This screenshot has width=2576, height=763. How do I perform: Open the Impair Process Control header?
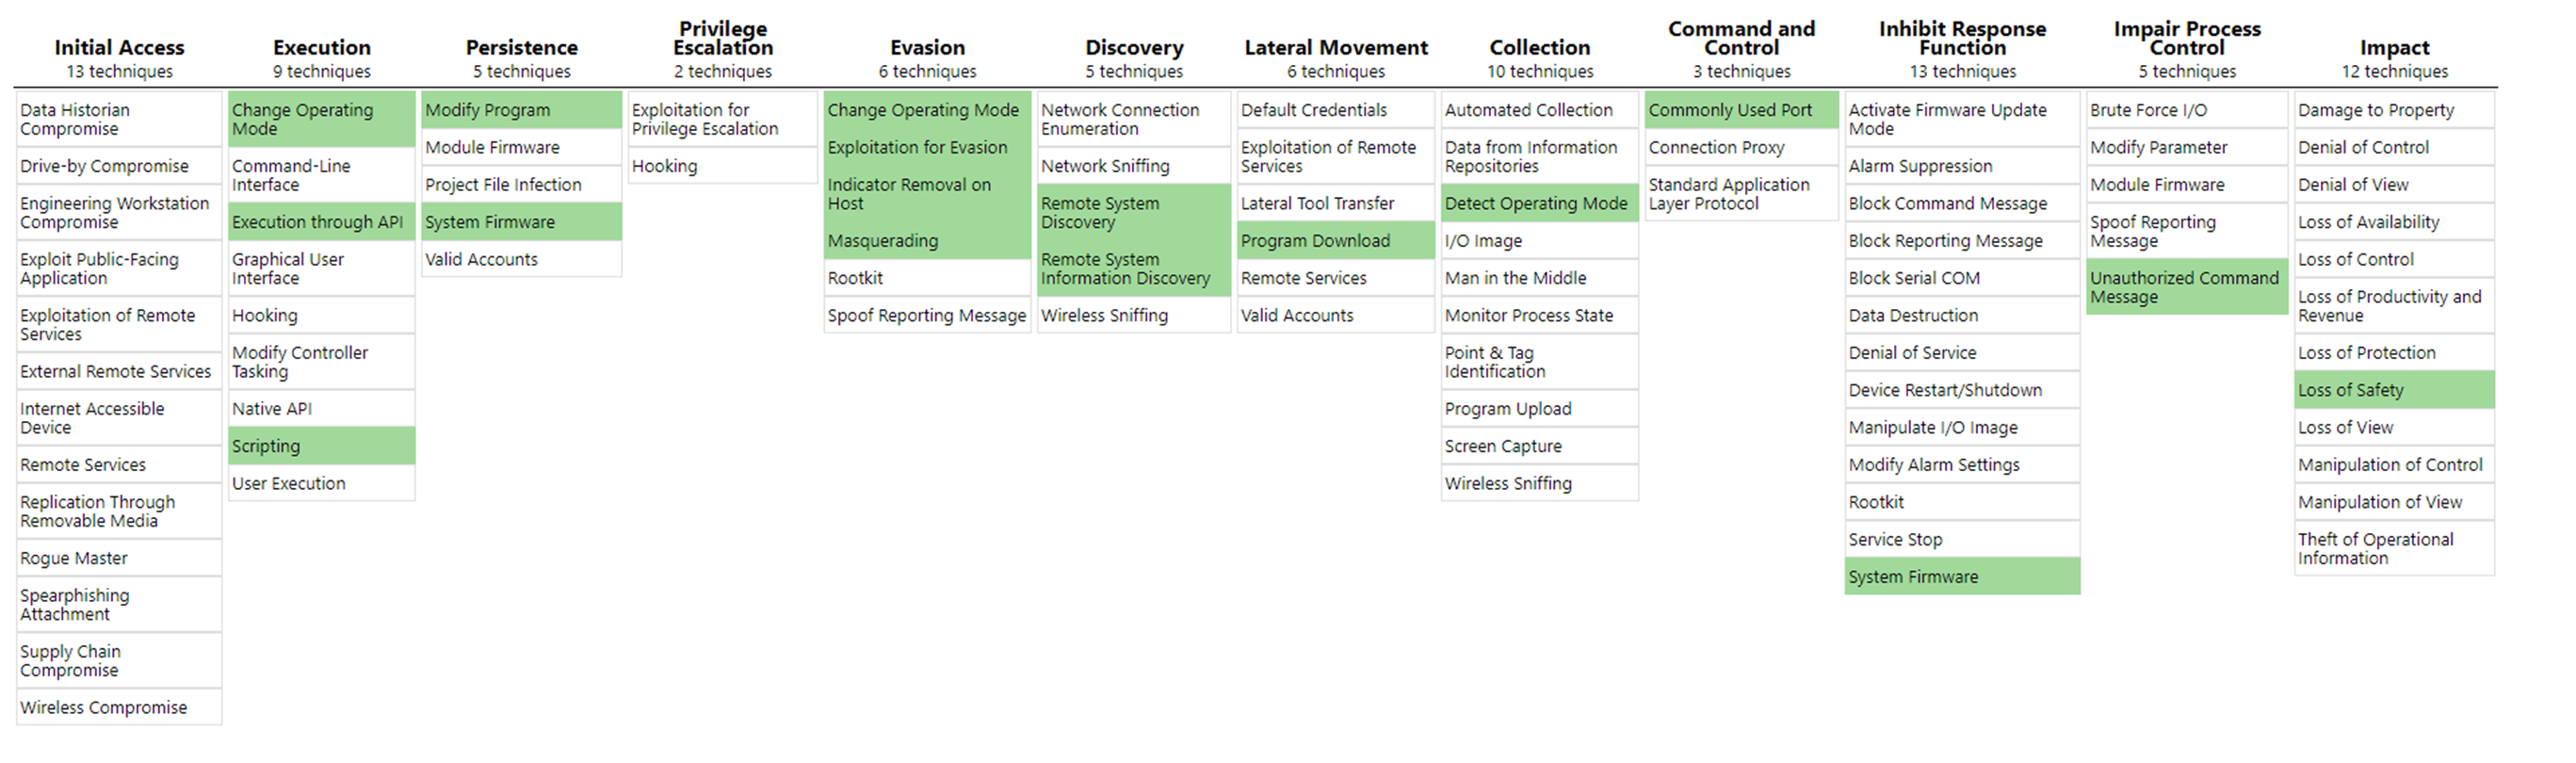coord(2187,38)
